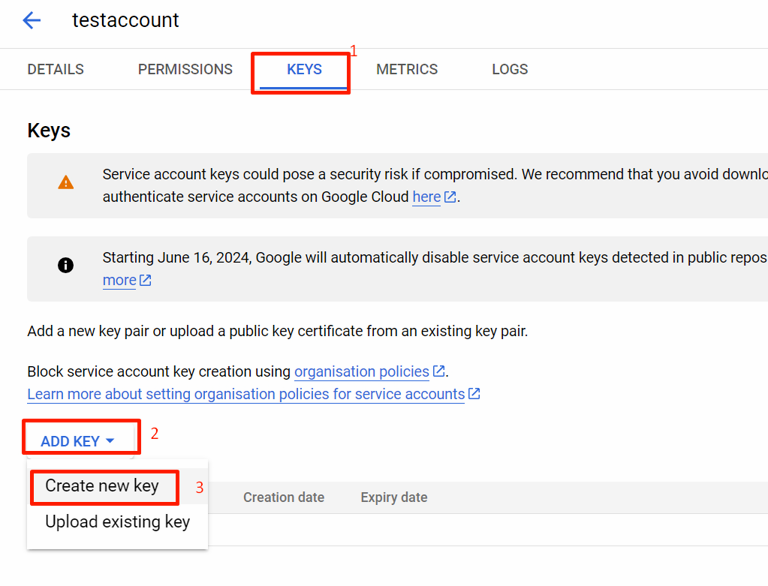This screenshot has height=586, width=768.
Task: Click external-link icon beside 'here'
Action: 451,197
